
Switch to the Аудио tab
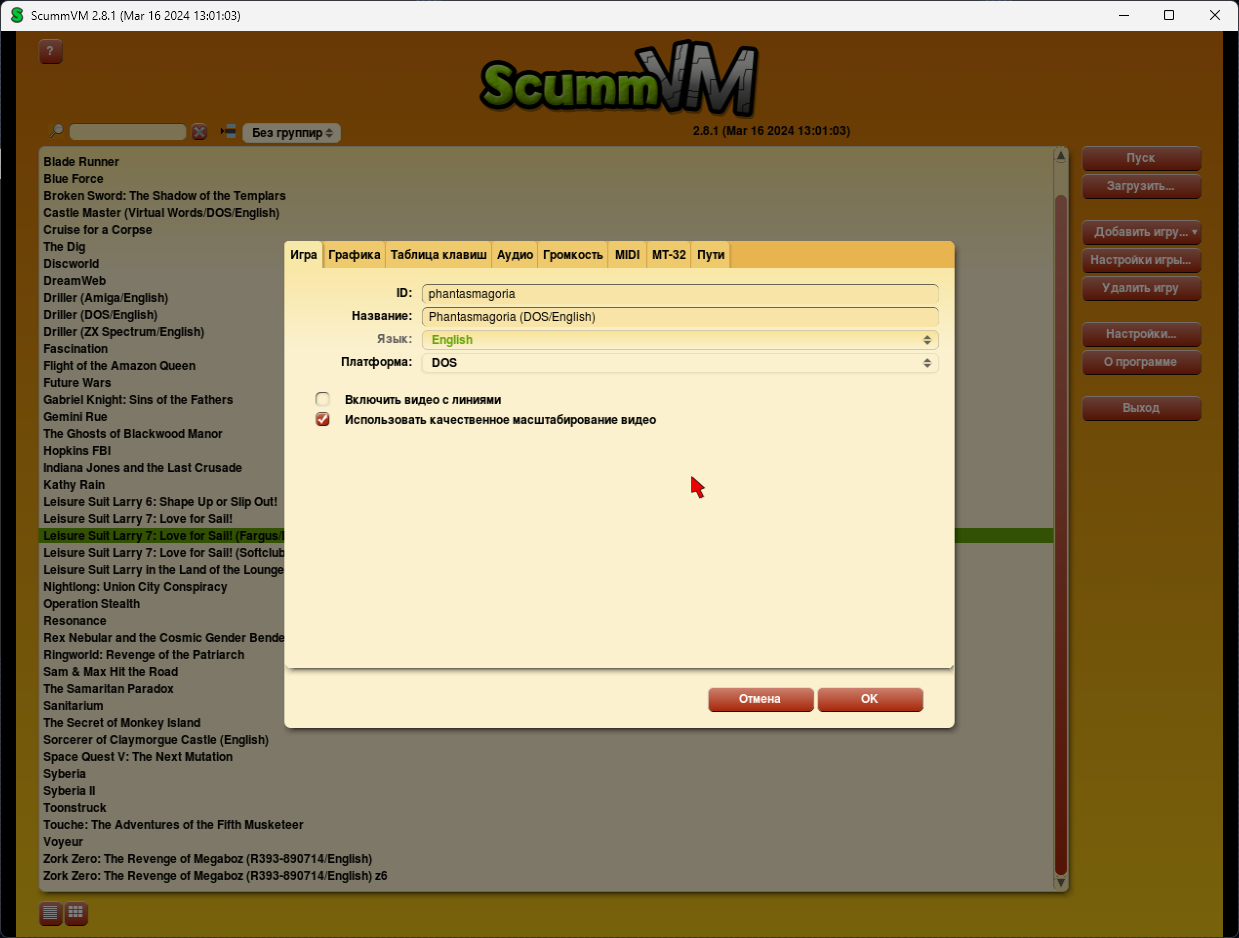(515, 255)
